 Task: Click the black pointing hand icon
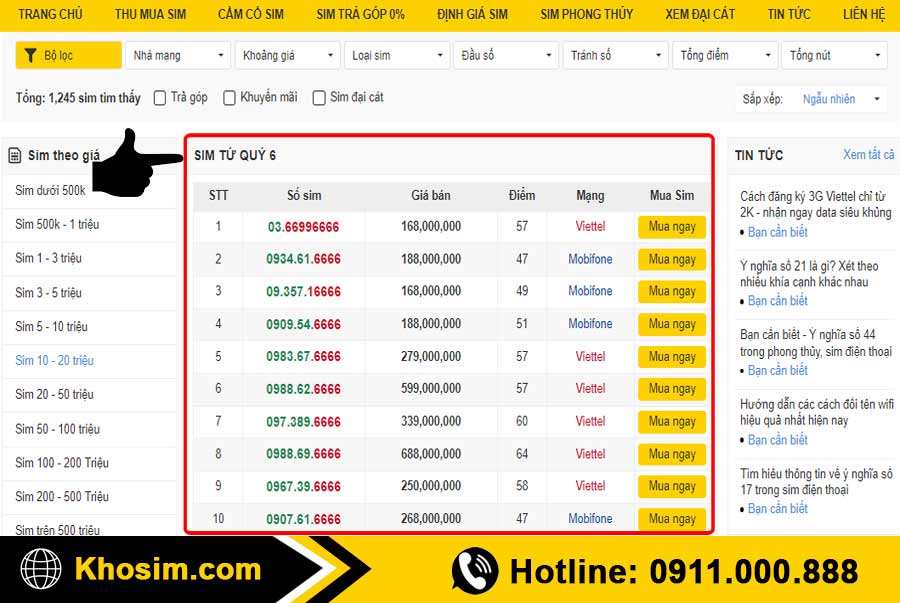coord(135,163)
